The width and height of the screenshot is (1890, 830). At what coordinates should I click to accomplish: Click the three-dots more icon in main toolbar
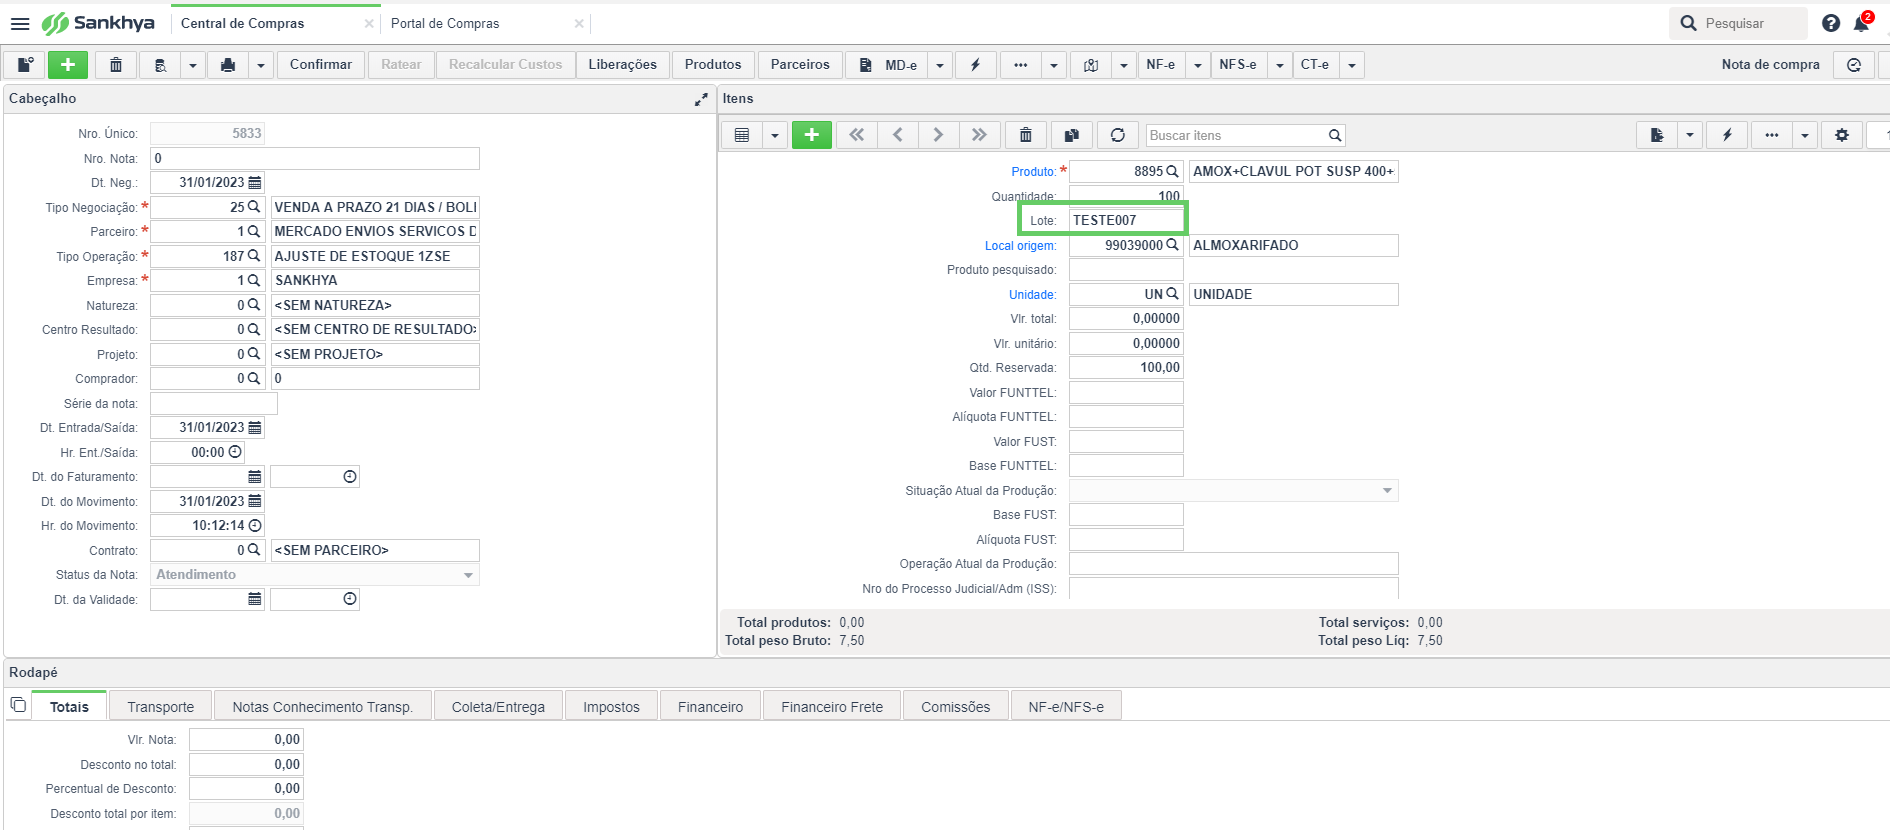(x=1021, y=64)
